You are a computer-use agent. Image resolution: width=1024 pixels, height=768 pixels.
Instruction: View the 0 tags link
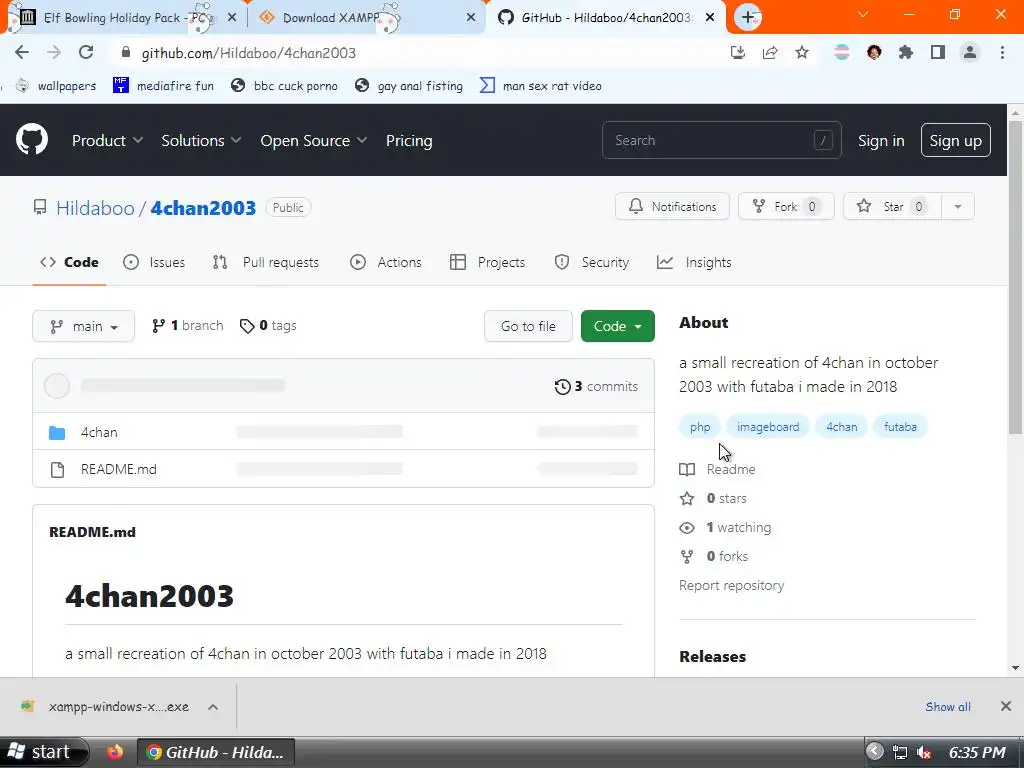[268, 325]
